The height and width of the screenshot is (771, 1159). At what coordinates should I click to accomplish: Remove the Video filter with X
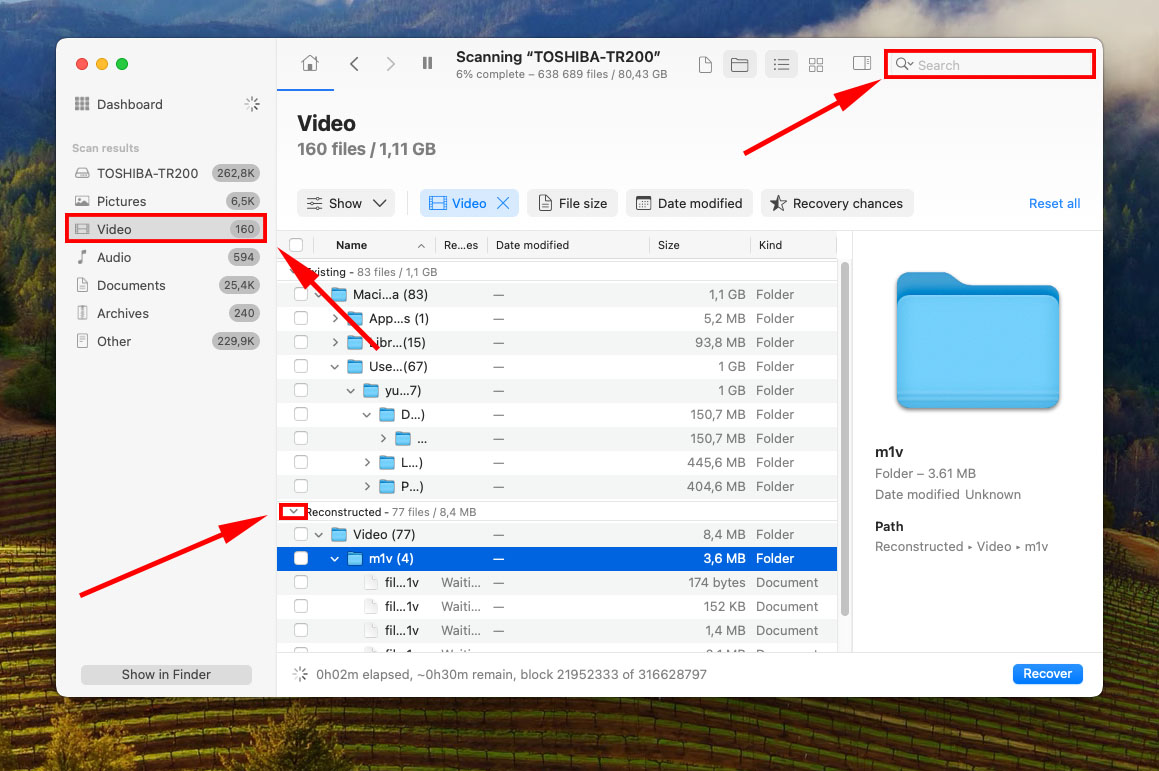503,203
